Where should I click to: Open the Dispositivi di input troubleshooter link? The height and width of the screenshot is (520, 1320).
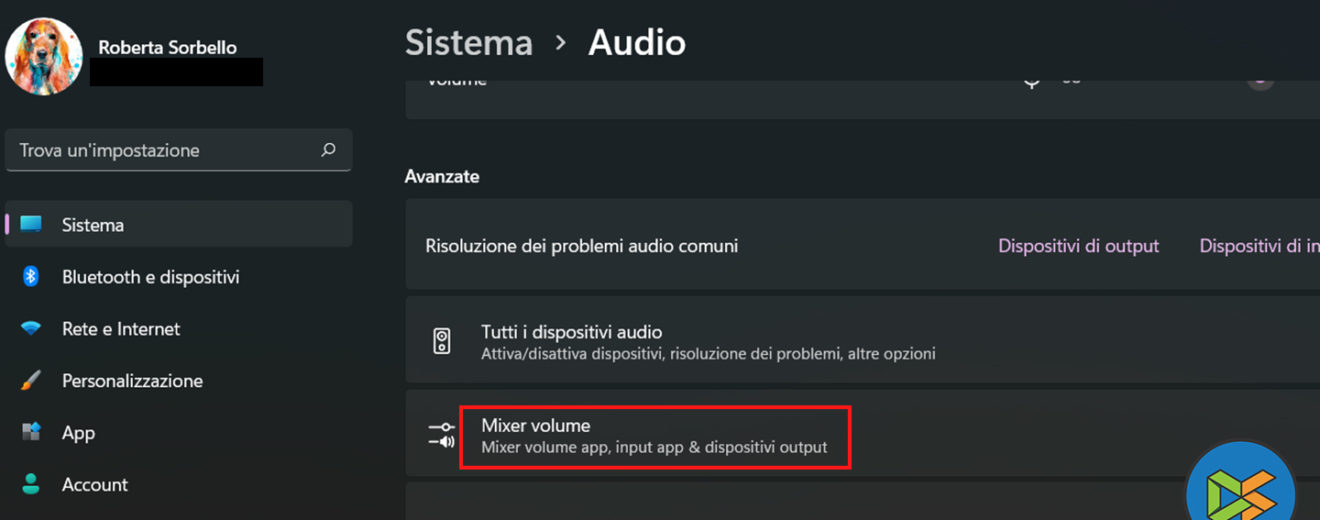point(1258,246)
